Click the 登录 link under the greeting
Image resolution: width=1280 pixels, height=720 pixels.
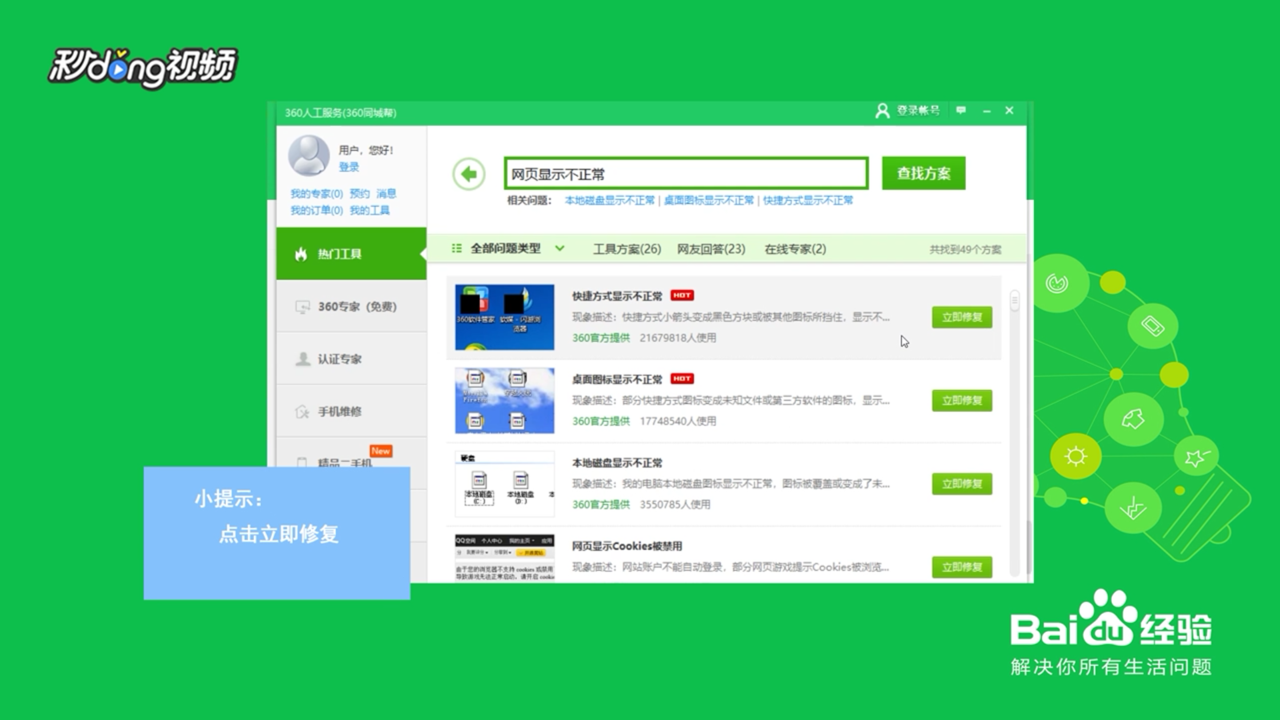point(348,167)
